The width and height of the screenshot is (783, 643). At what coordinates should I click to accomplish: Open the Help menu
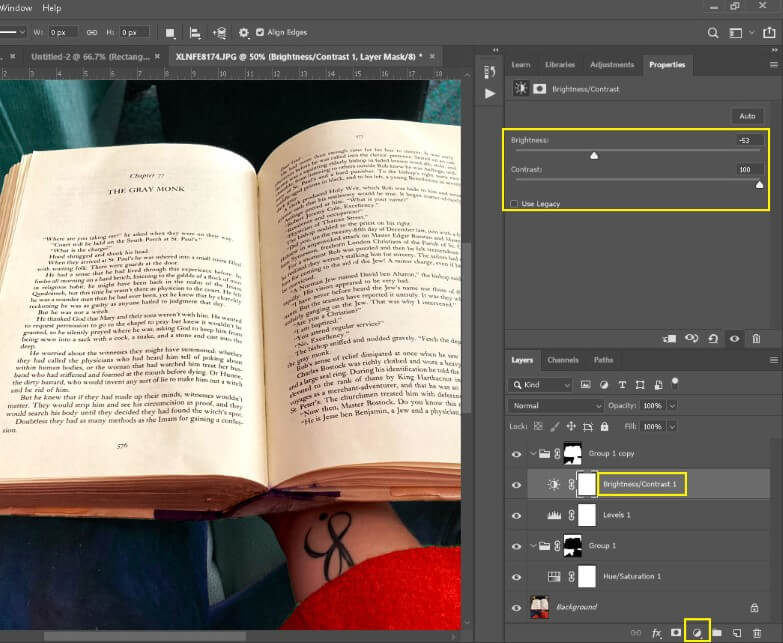pyautogui.click(x=51, y=8)
